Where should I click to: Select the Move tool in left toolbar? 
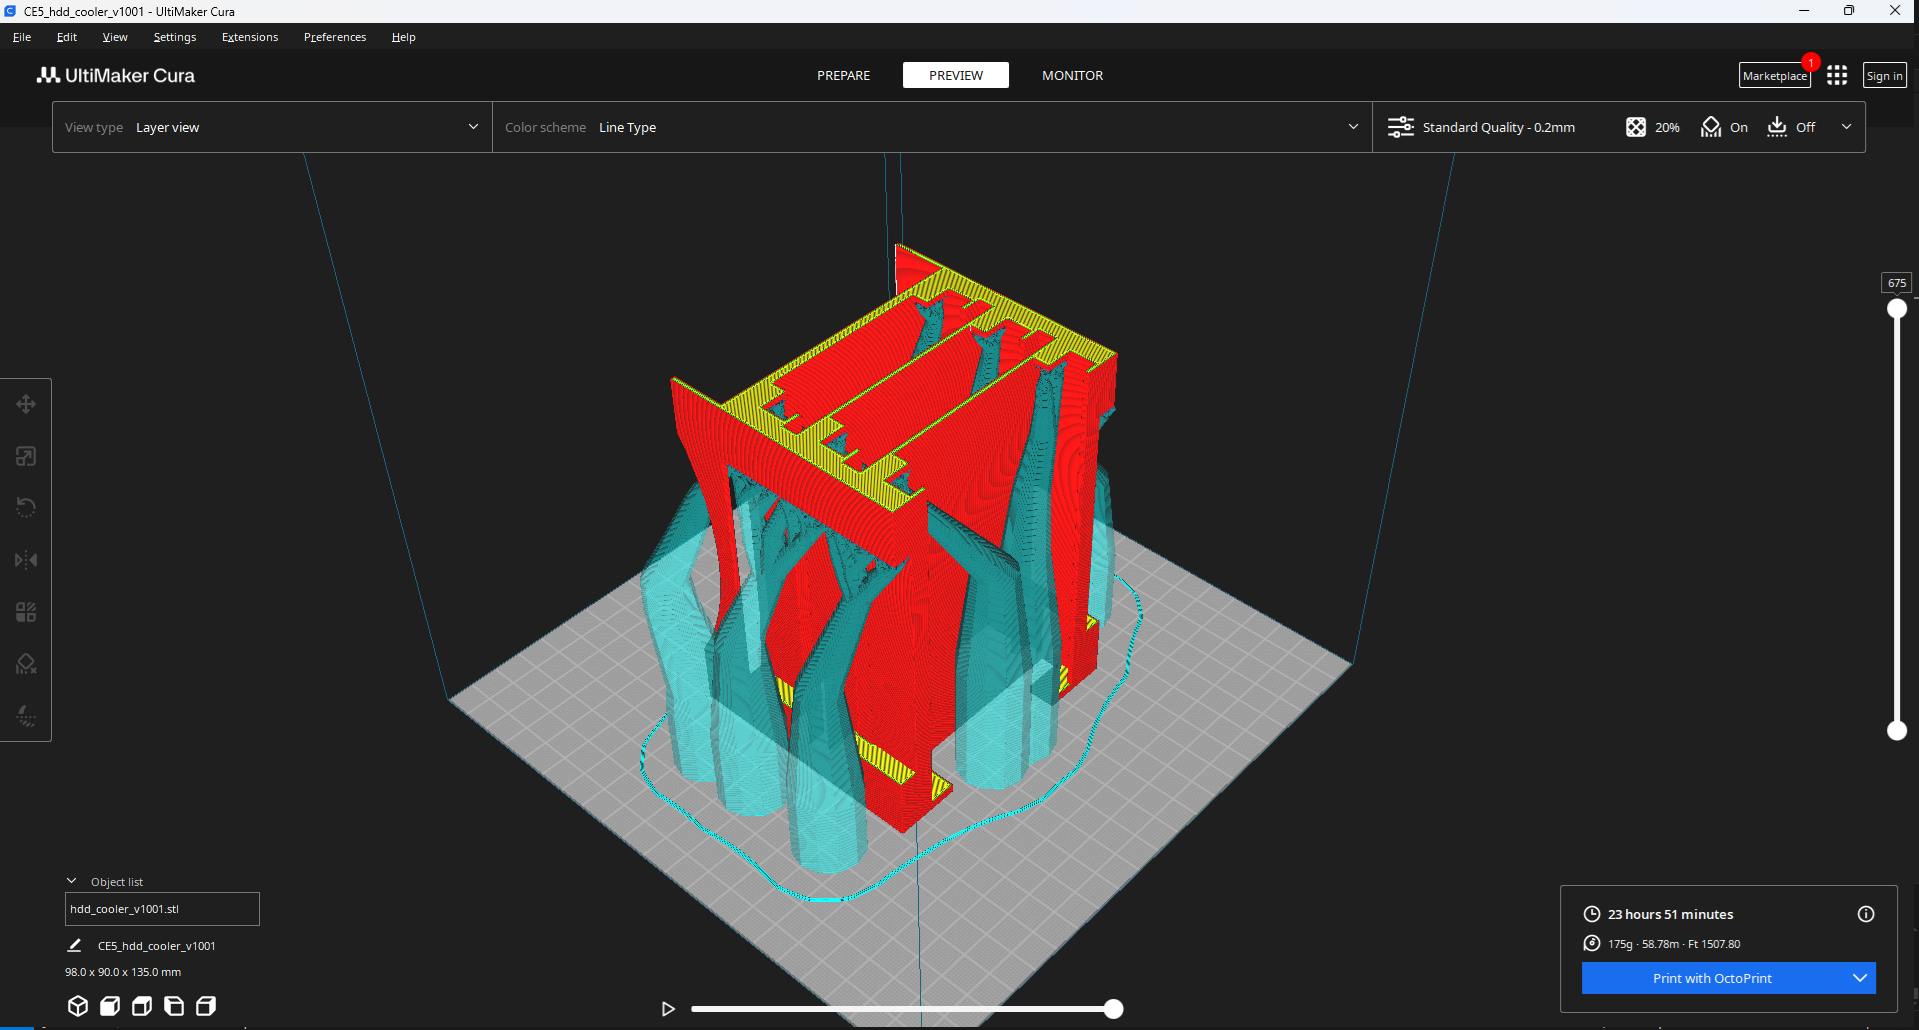[26, 404]
